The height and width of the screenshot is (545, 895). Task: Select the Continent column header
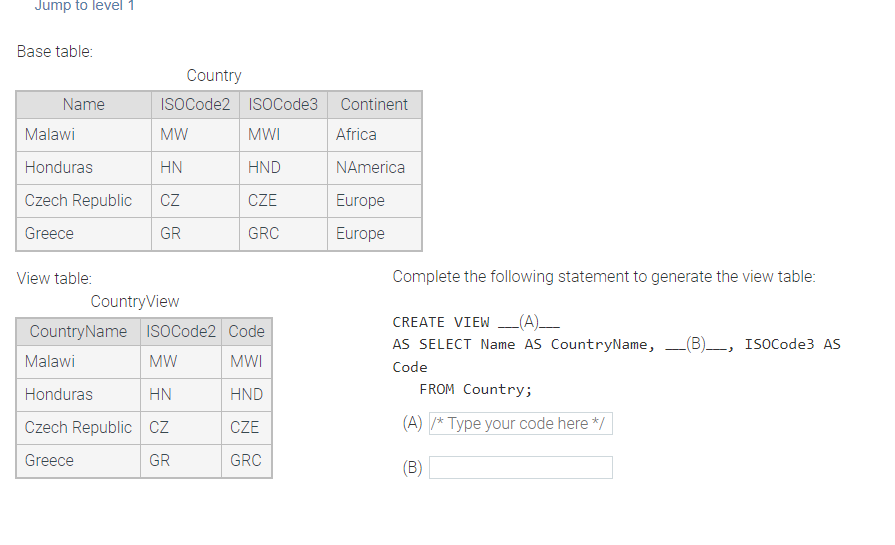pyautogui.click(x=374, y=104)
